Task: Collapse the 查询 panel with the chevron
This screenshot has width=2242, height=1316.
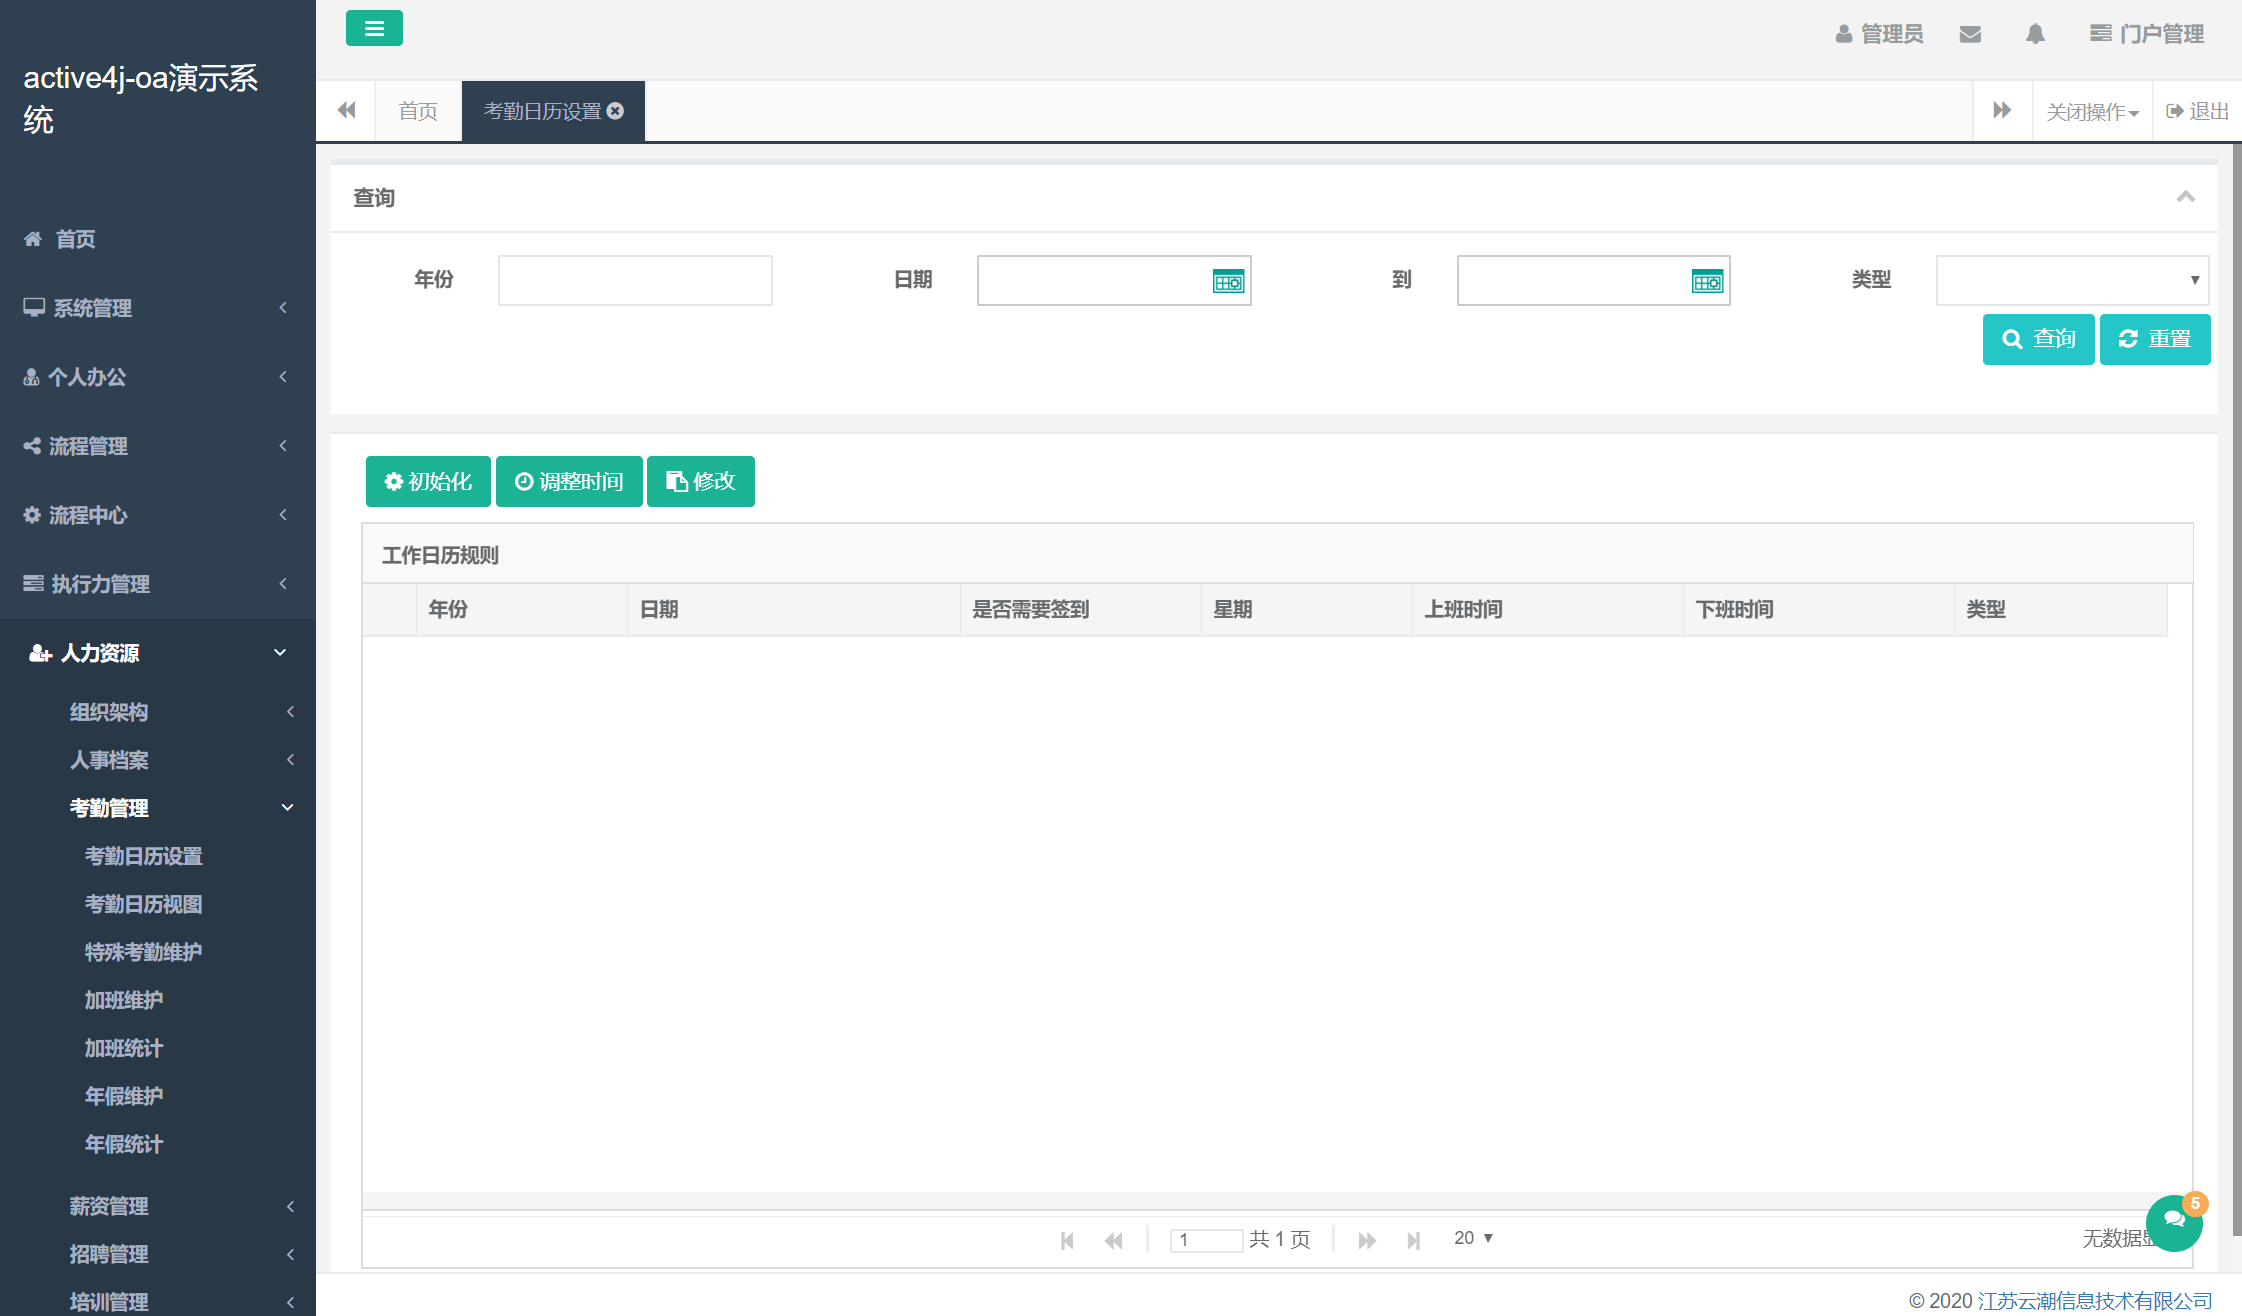Action: (x=2185, y=198)
